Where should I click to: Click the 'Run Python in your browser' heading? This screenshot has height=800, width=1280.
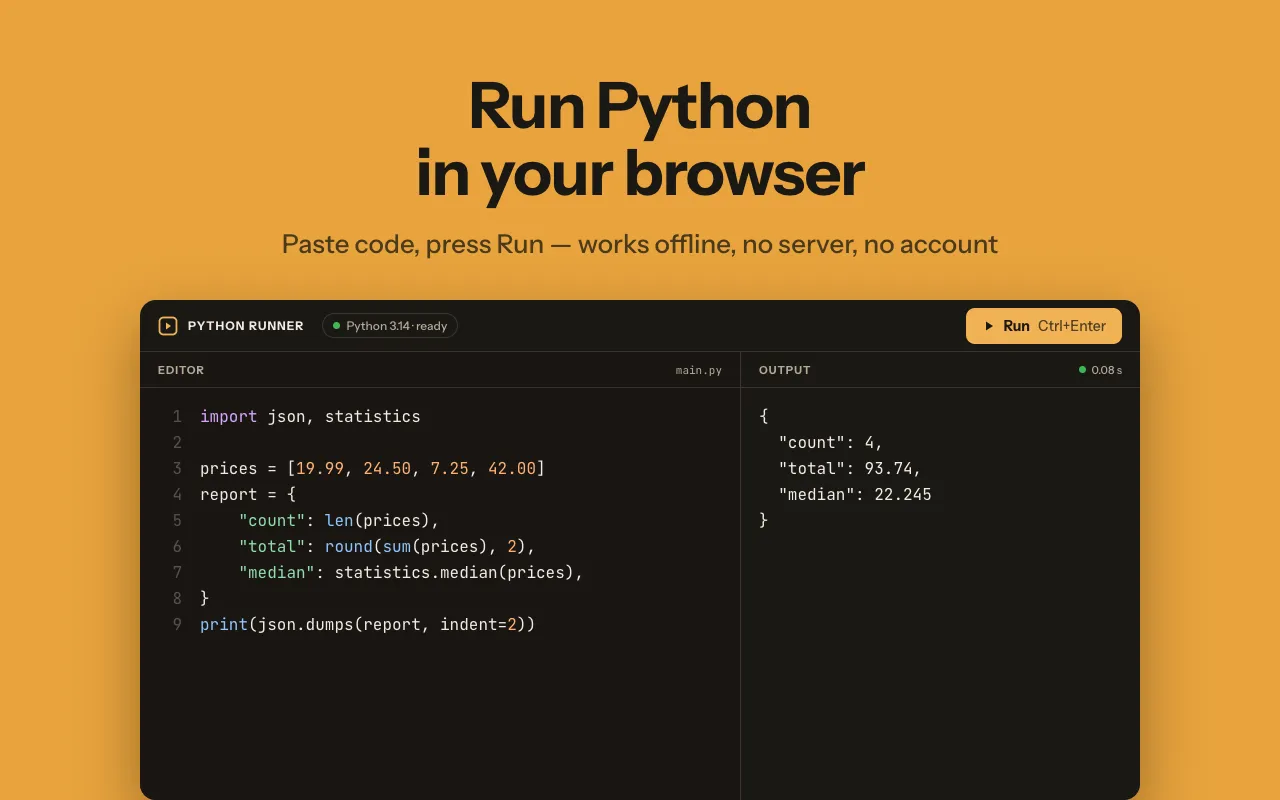pyautogui.click(x=640, y=140)
